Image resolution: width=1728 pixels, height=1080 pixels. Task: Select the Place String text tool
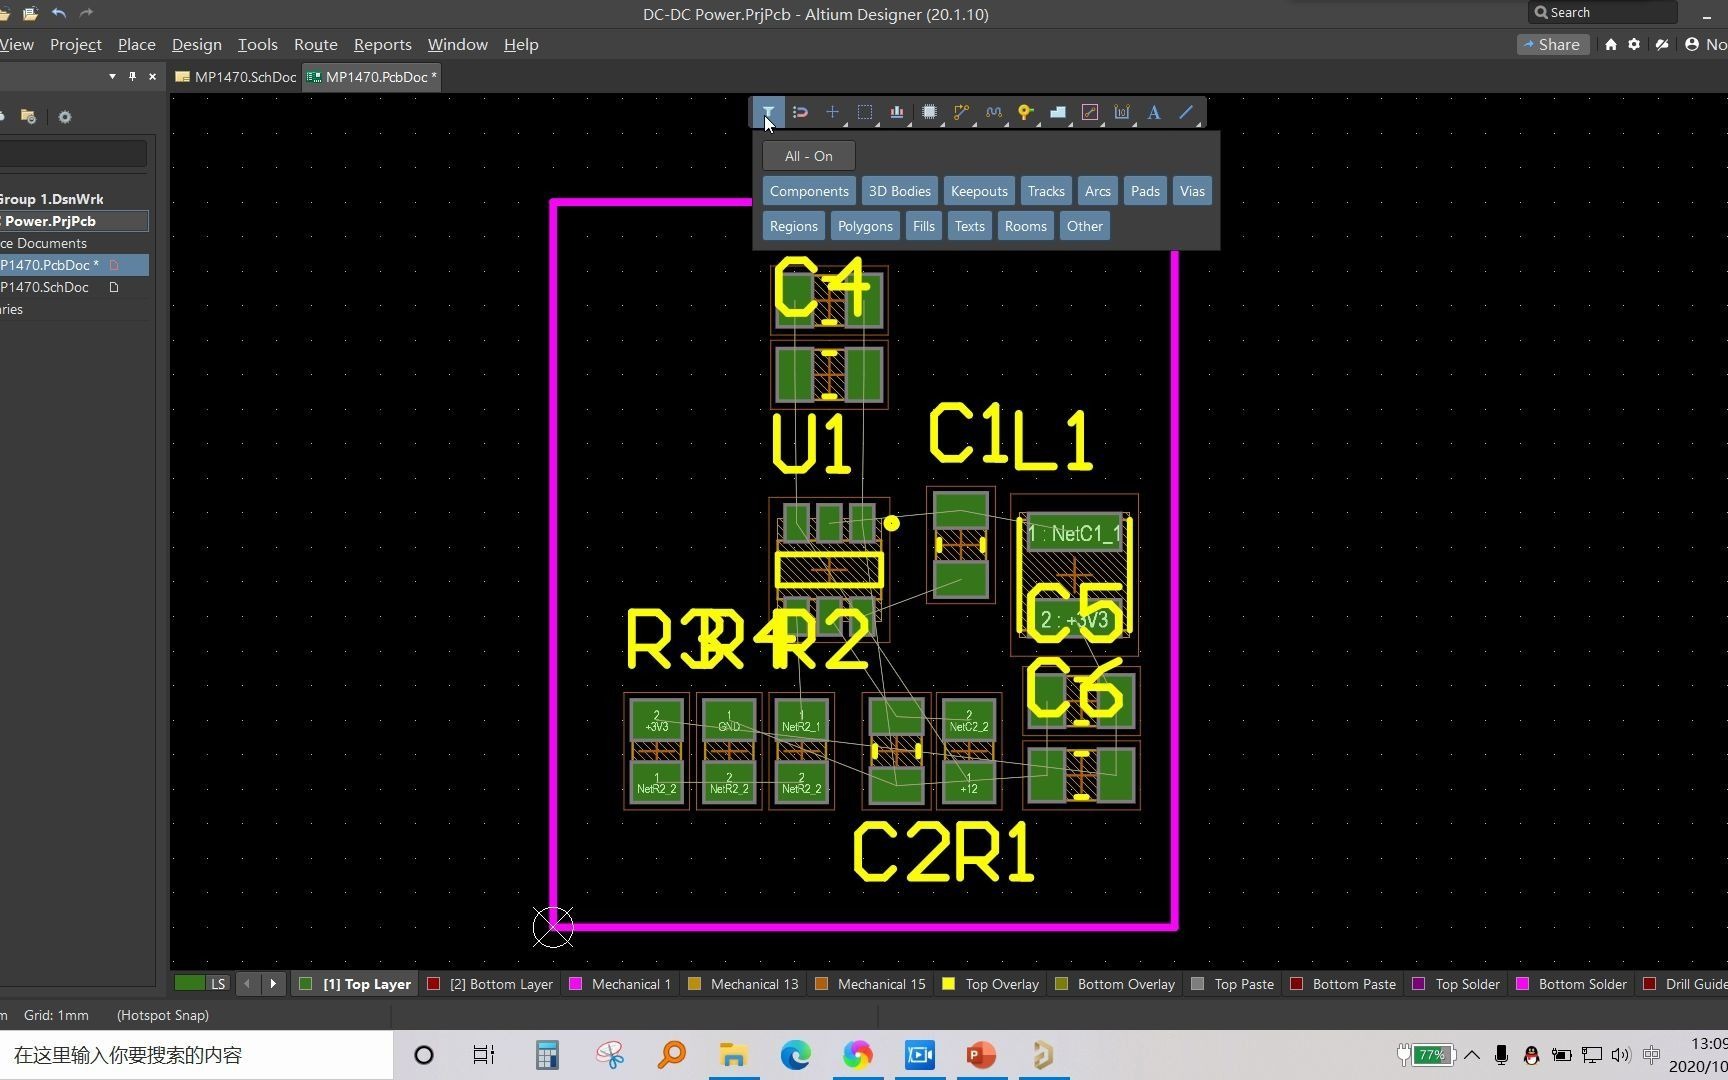click(1154, 112)
